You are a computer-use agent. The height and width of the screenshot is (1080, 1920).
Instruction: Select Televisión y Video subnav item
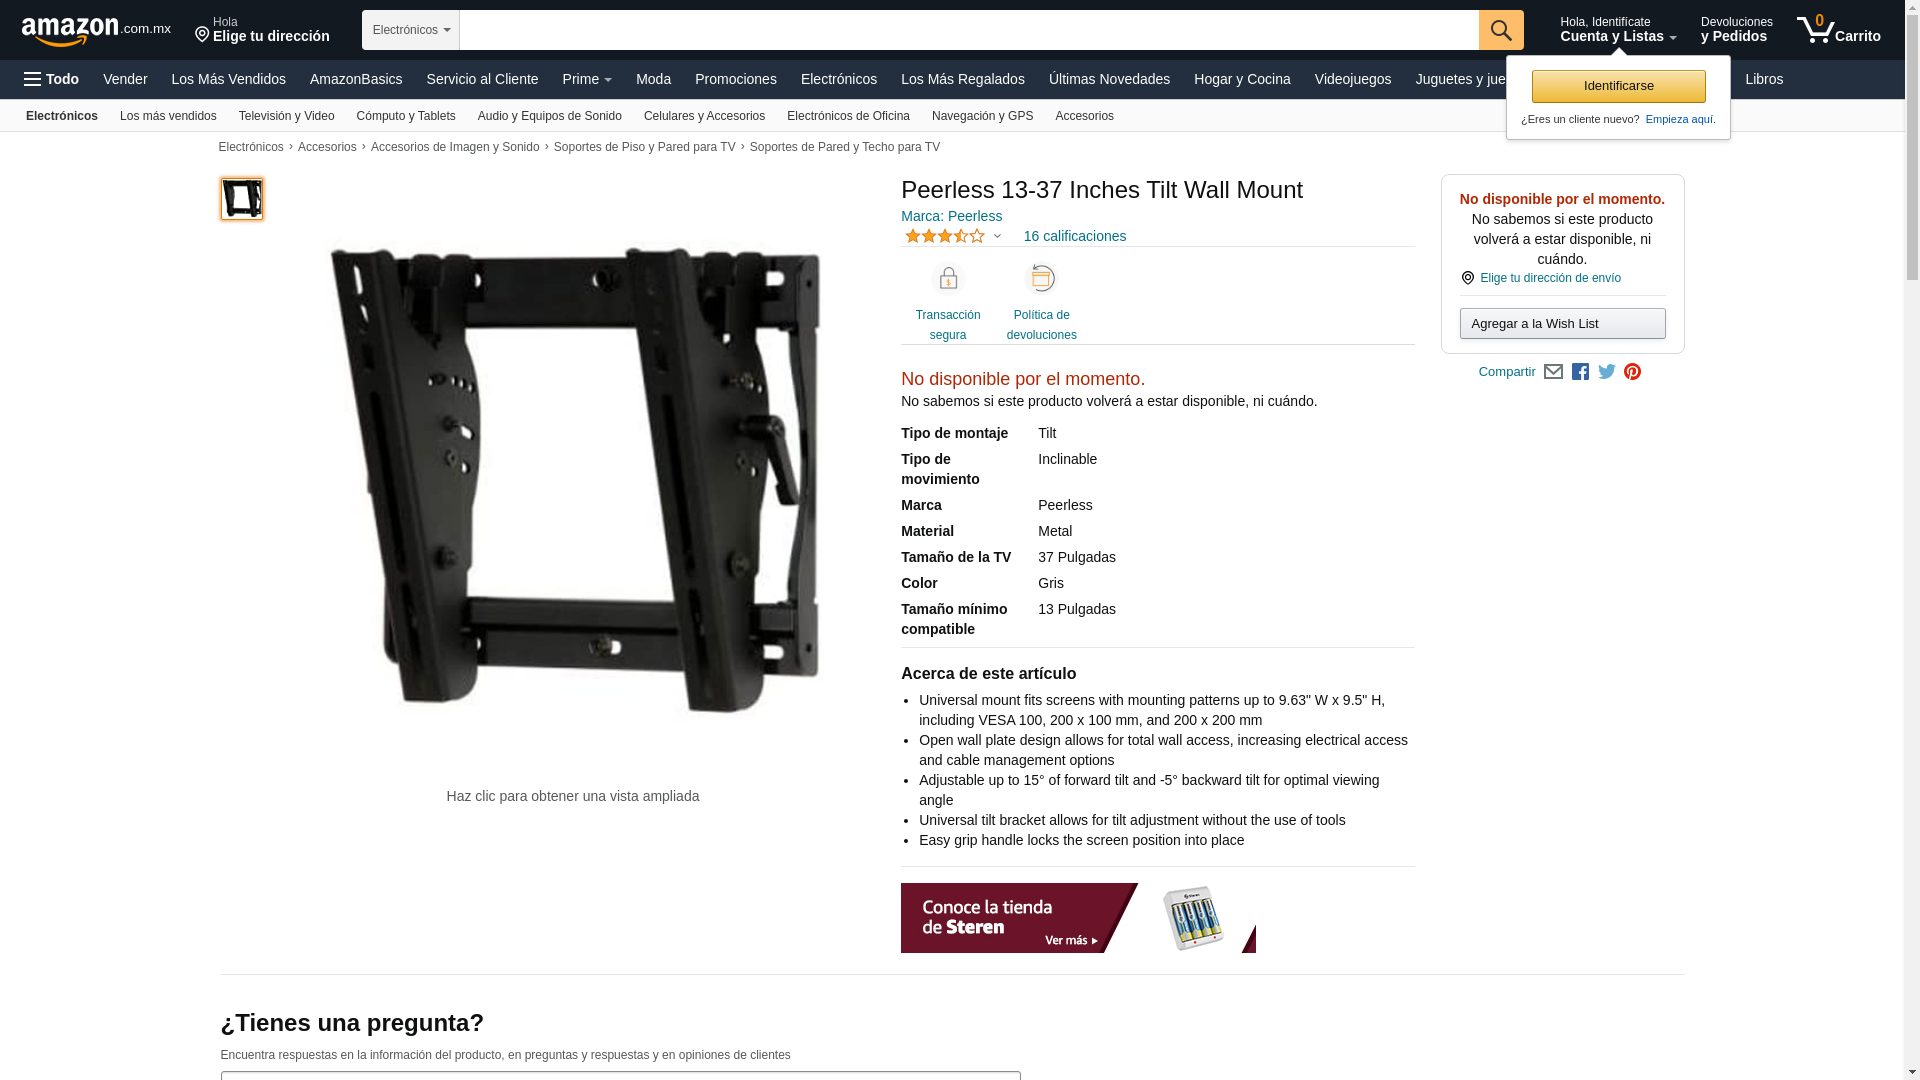287,116
